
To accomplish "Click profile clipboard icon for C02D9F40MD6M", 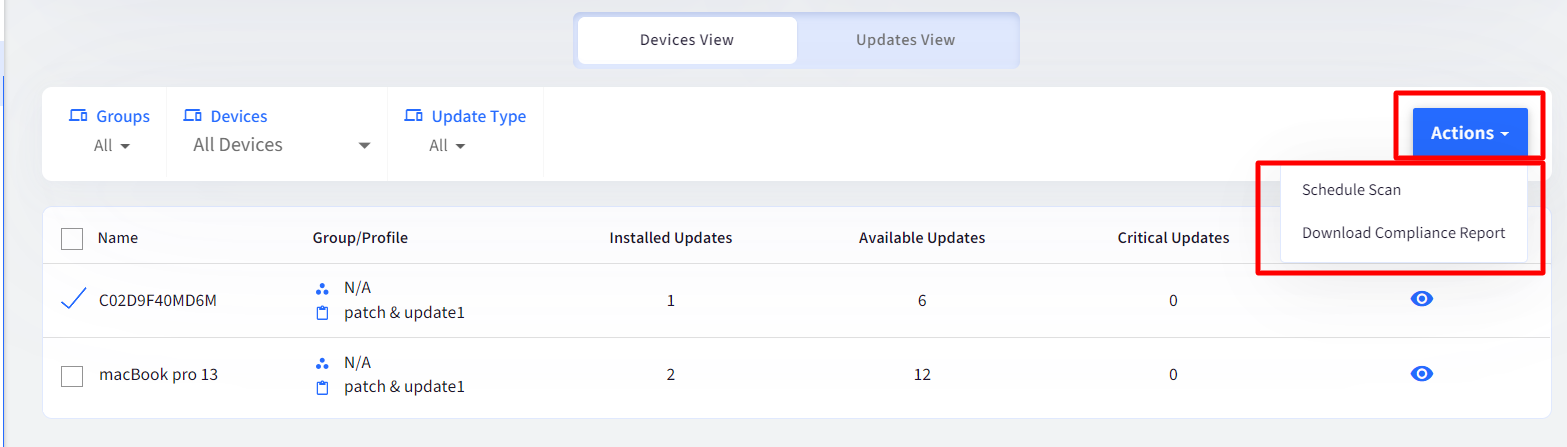I will click(322, 313).
